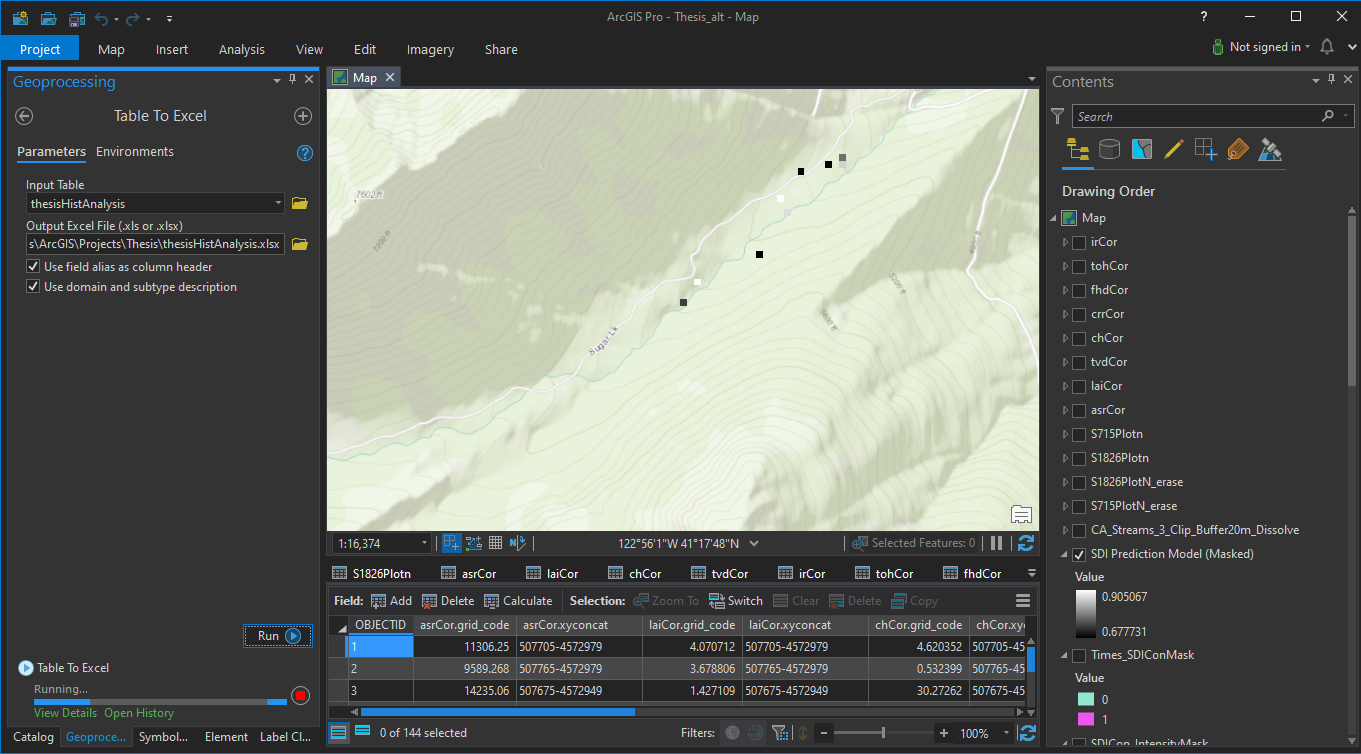Open coordinate display format dropdown

754,543
